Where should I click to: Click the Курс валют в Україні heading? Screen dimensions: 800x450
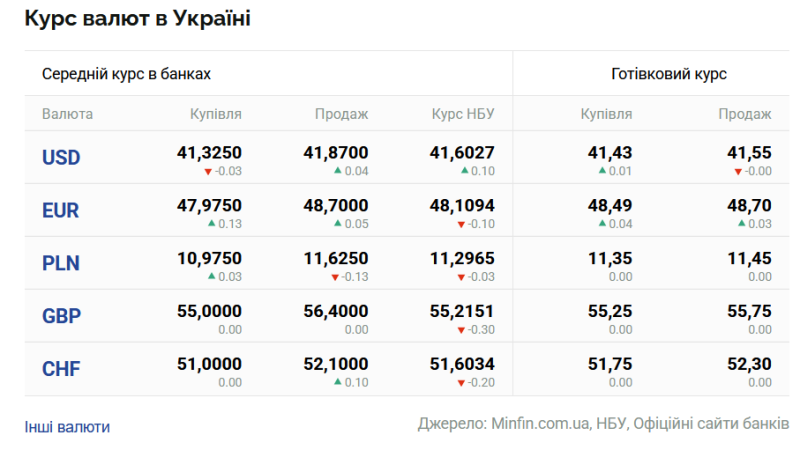(x=137, y=19)
